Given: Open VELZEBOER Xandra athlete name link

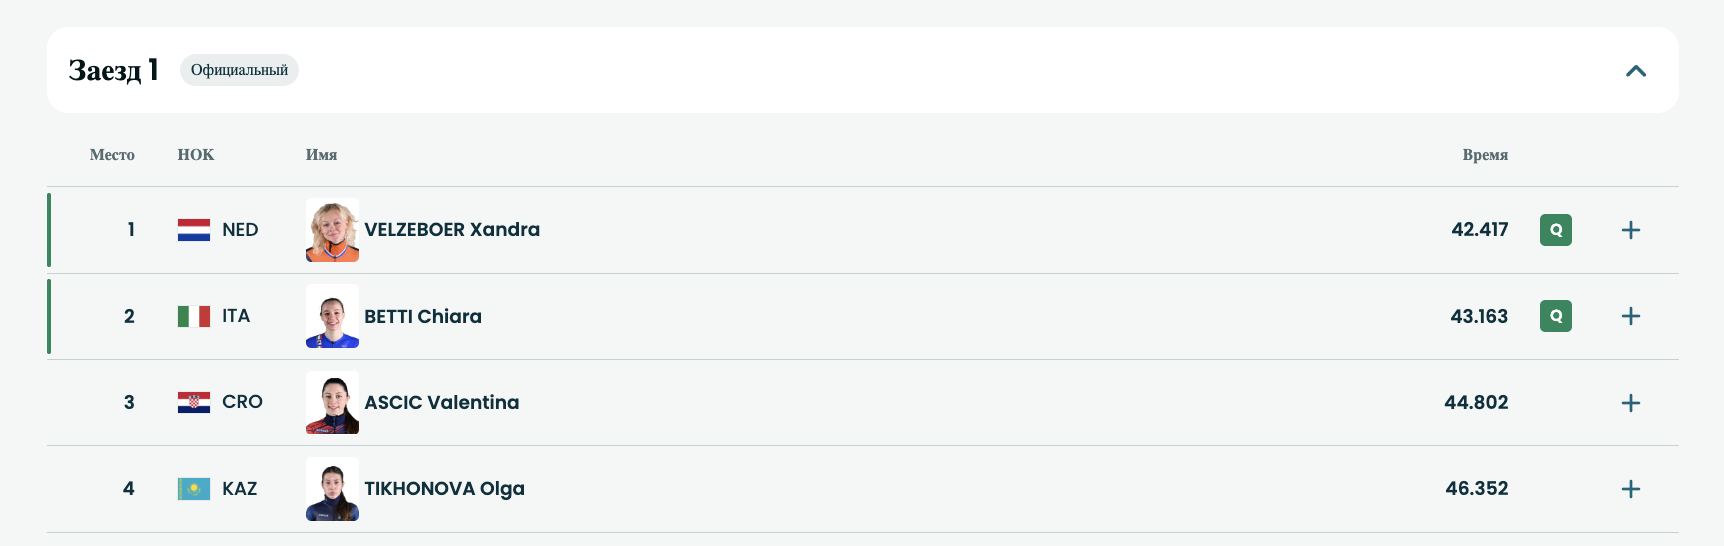Looking at the screenshot, I should tap(452, 230).
